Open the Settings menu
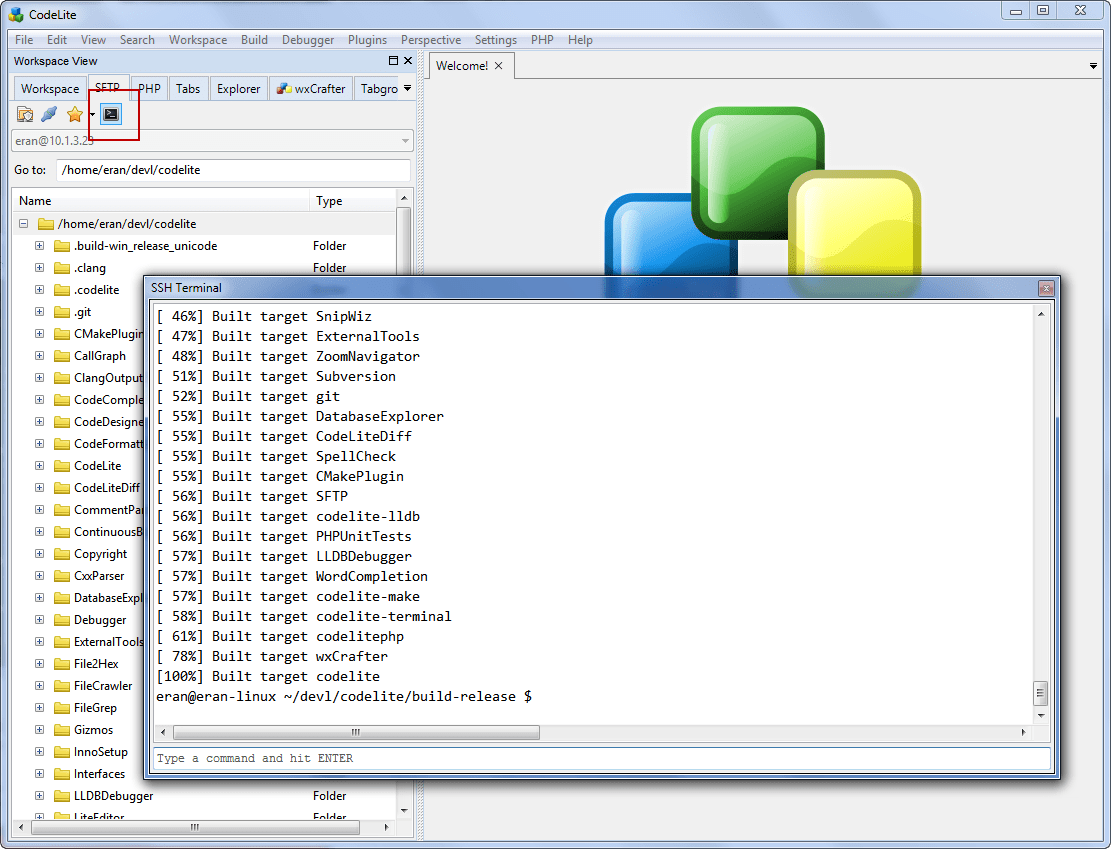Viewport: 1111px width, 849px height. (x=495, y=40)
